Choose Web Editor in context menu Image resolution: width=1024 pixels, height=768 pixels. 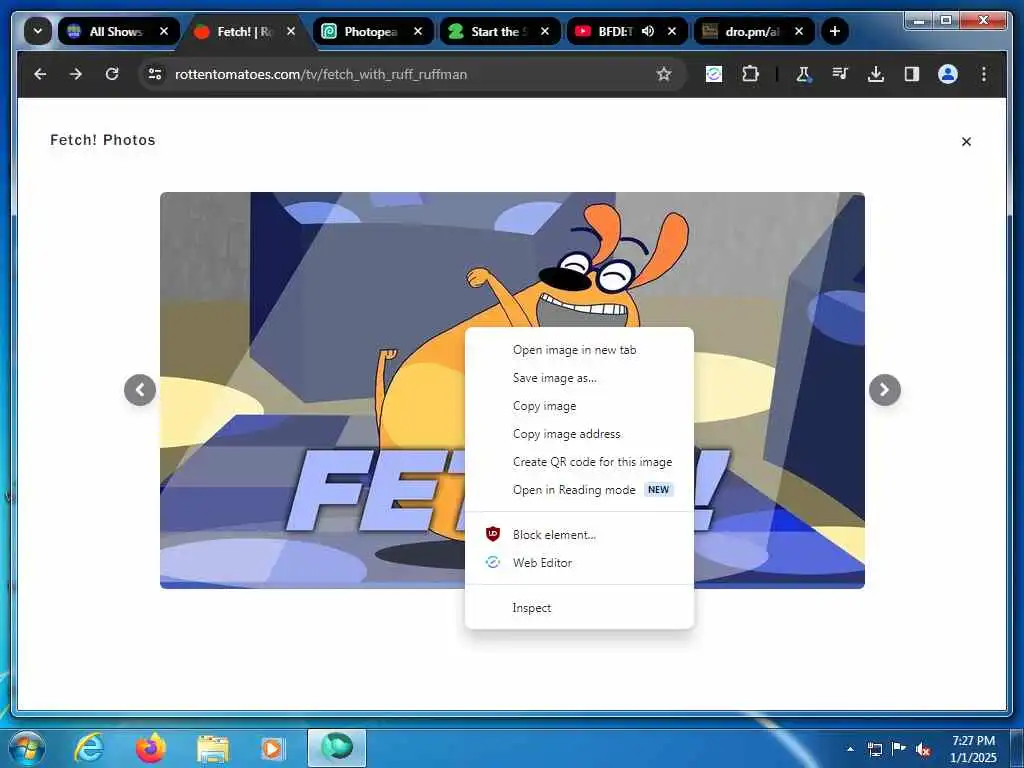(579, 563)
